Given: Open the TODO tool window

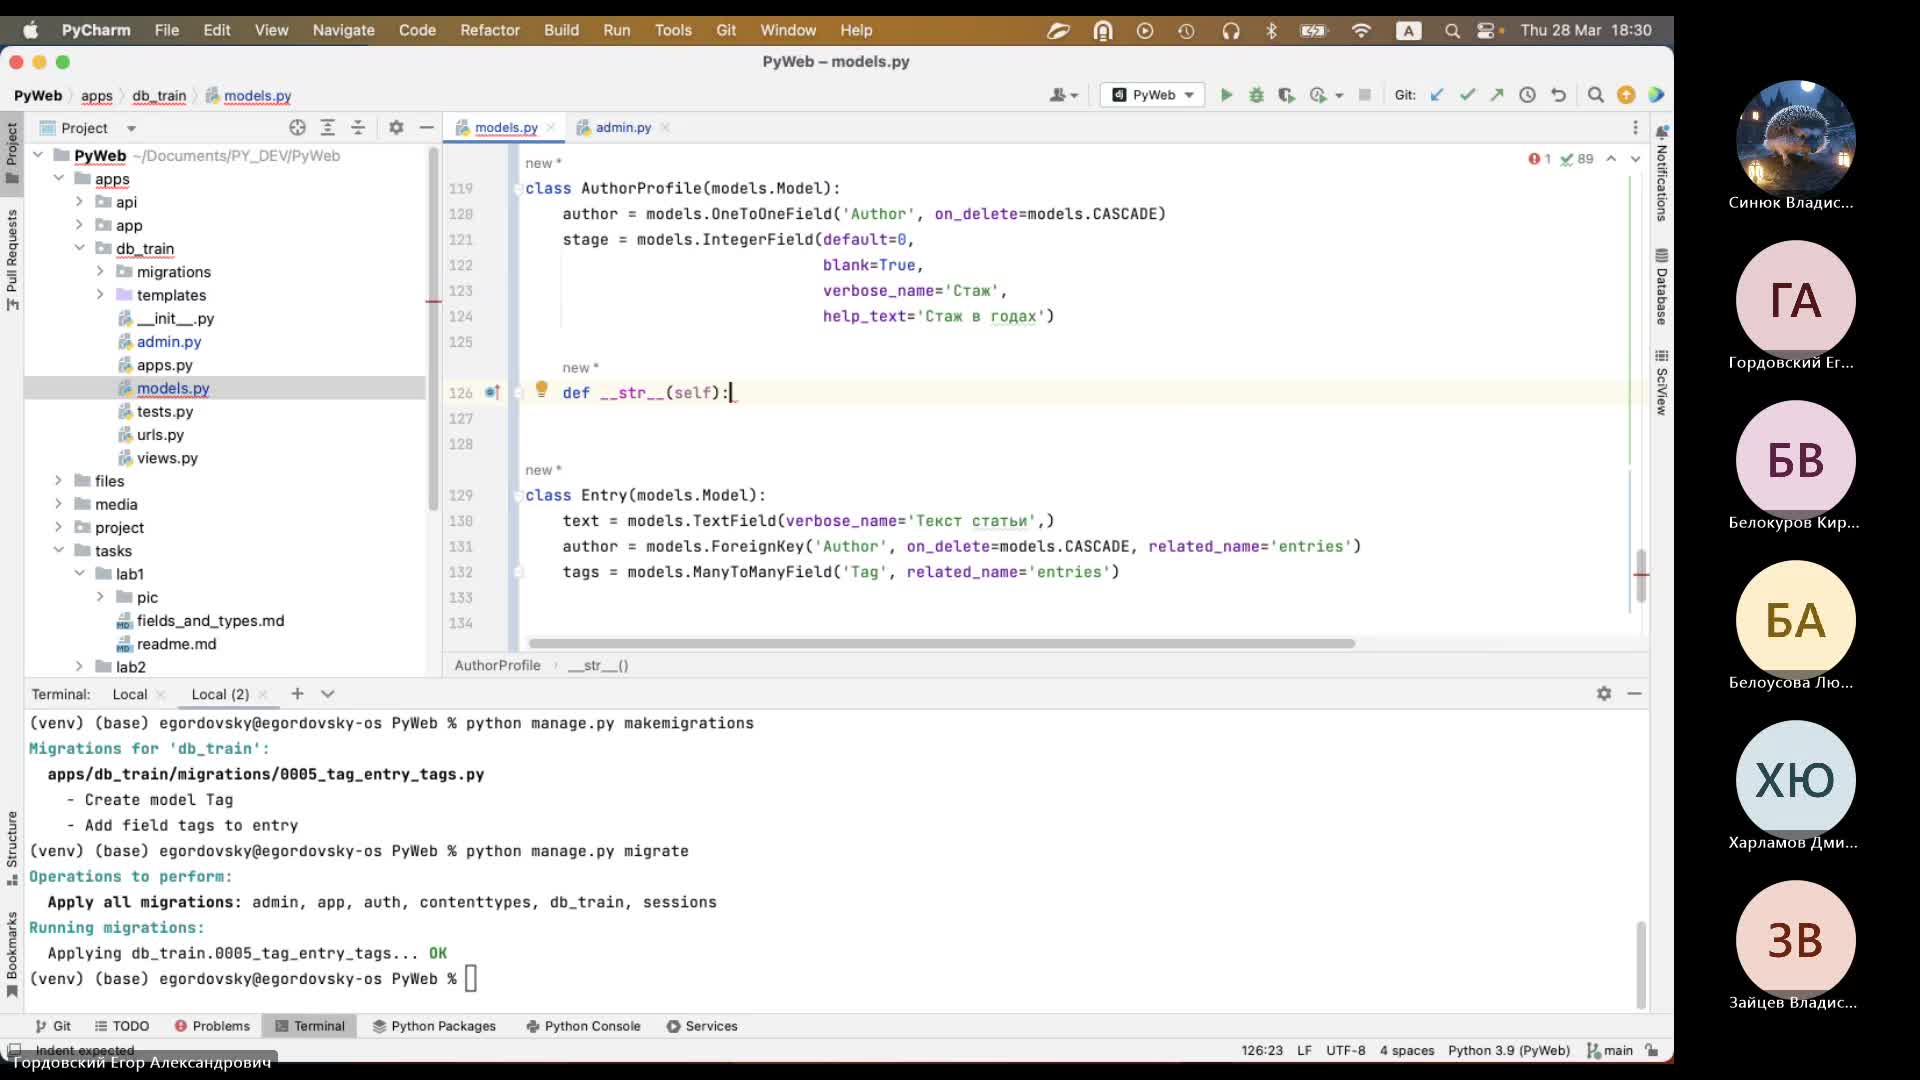Looking at the screenshot, I should point(122,1026).
